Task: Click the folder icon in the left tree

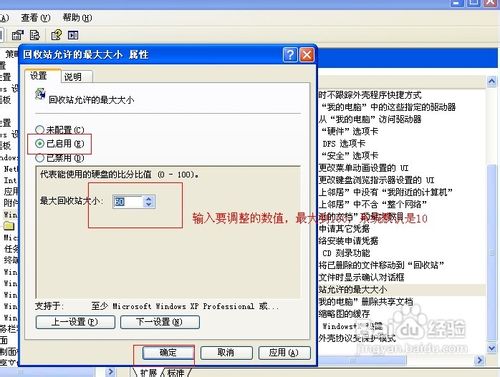Action: tap(9, 226)
